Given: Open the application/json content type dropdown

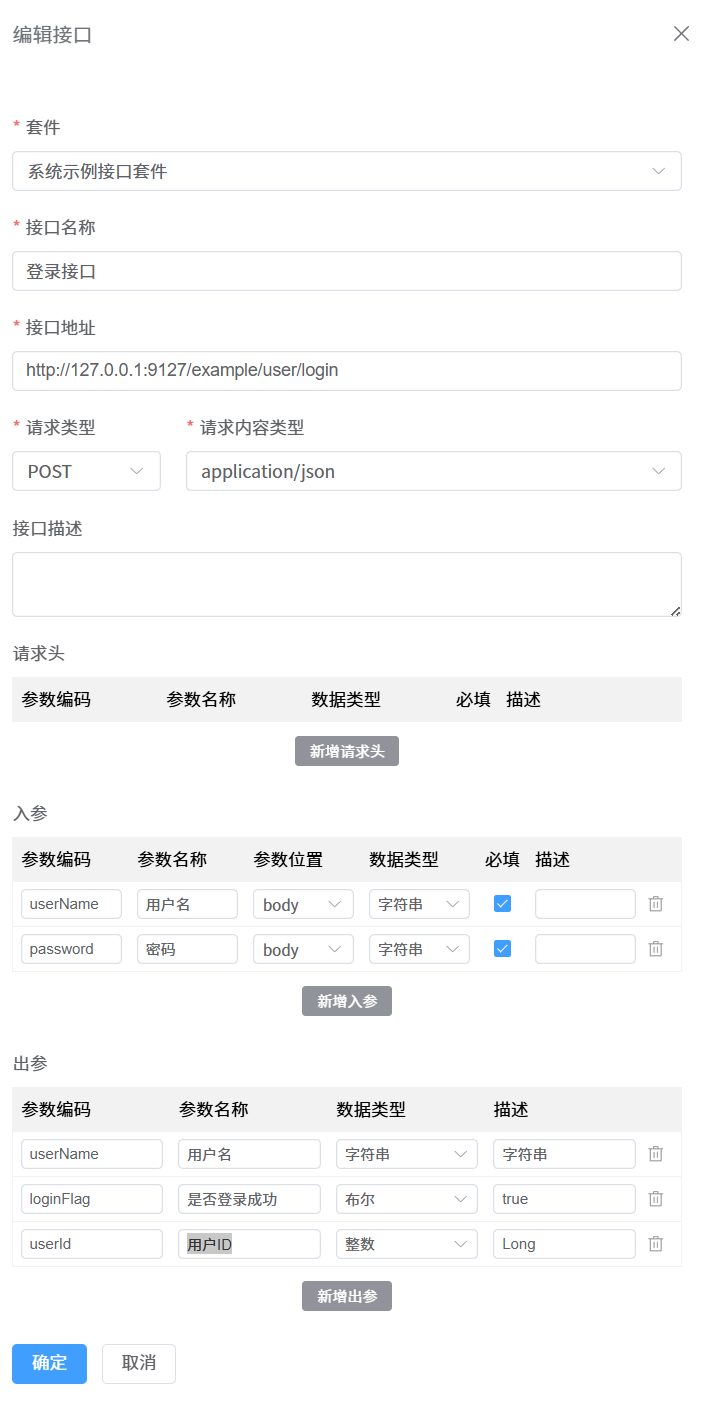Looking at the screenshot, I should pyautogui.click(x=434, y=471).
